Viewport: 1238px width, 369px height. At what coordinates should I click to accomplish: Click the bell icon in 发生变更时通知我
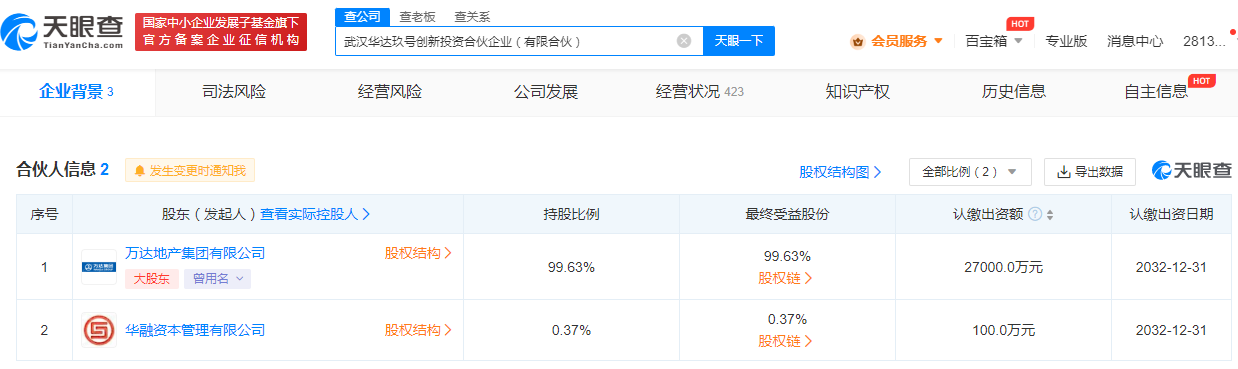click(140, 171)
